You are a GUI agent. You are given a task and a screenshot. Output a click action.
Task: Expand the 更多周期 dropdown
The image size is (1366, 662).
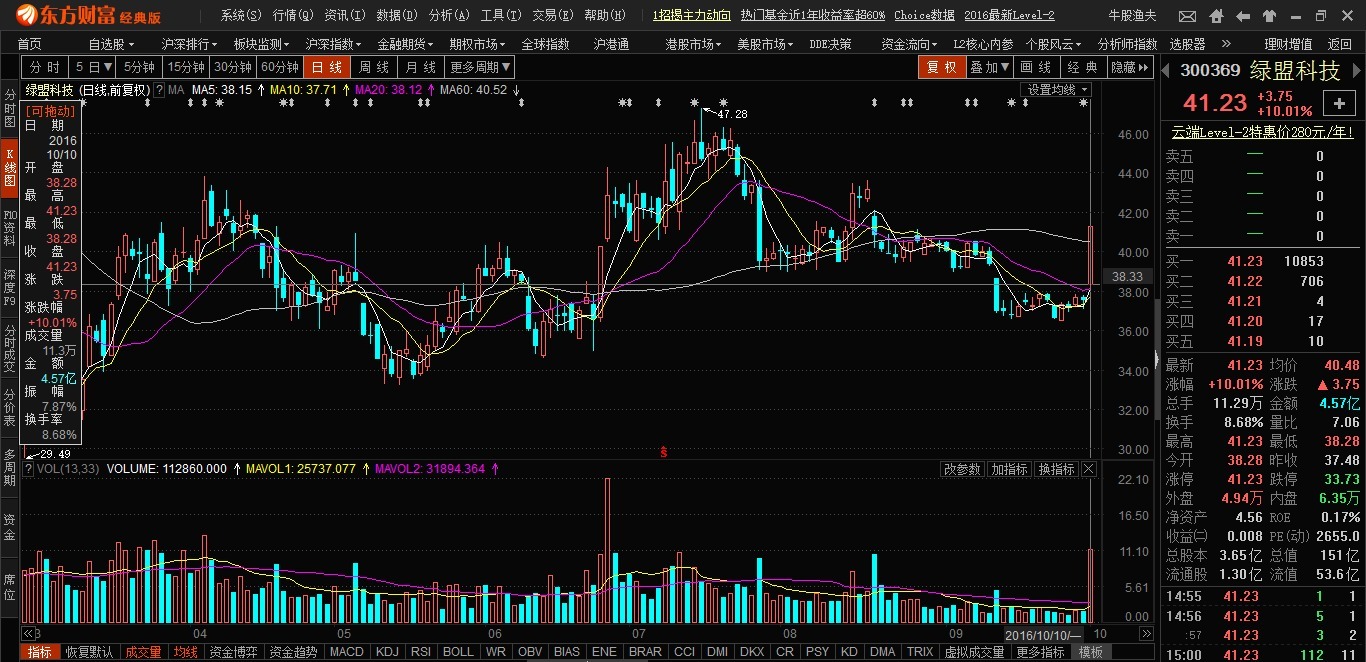tap(480, 67)
